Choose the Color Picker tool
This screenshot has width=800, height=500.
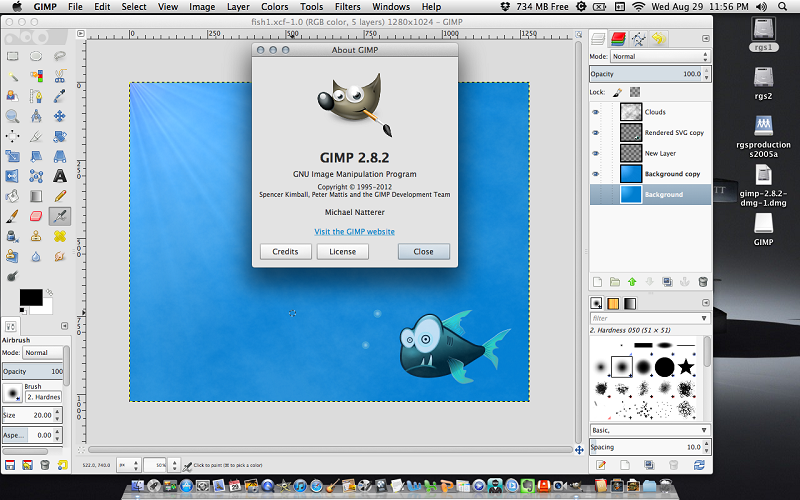click(x=60, y=96)
